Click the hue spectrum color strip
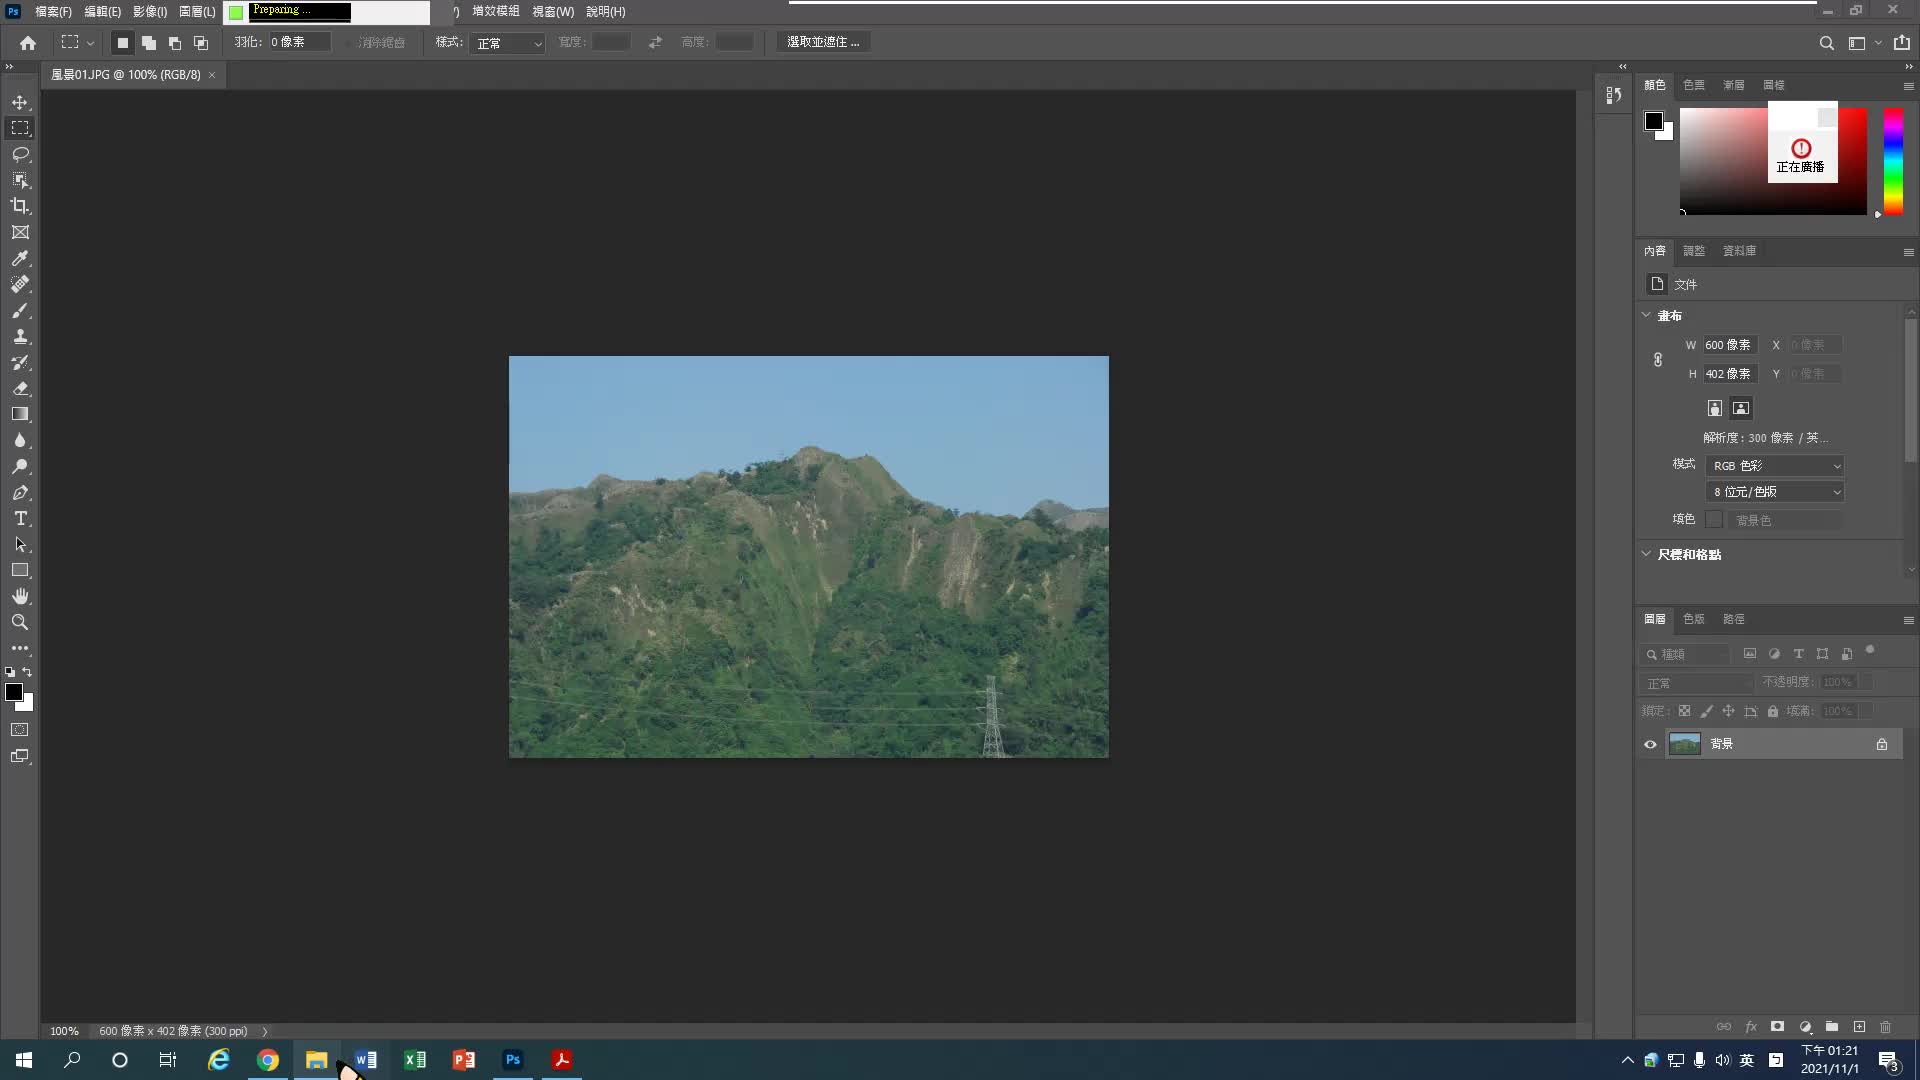1920x1080 pixels. 1892,160
